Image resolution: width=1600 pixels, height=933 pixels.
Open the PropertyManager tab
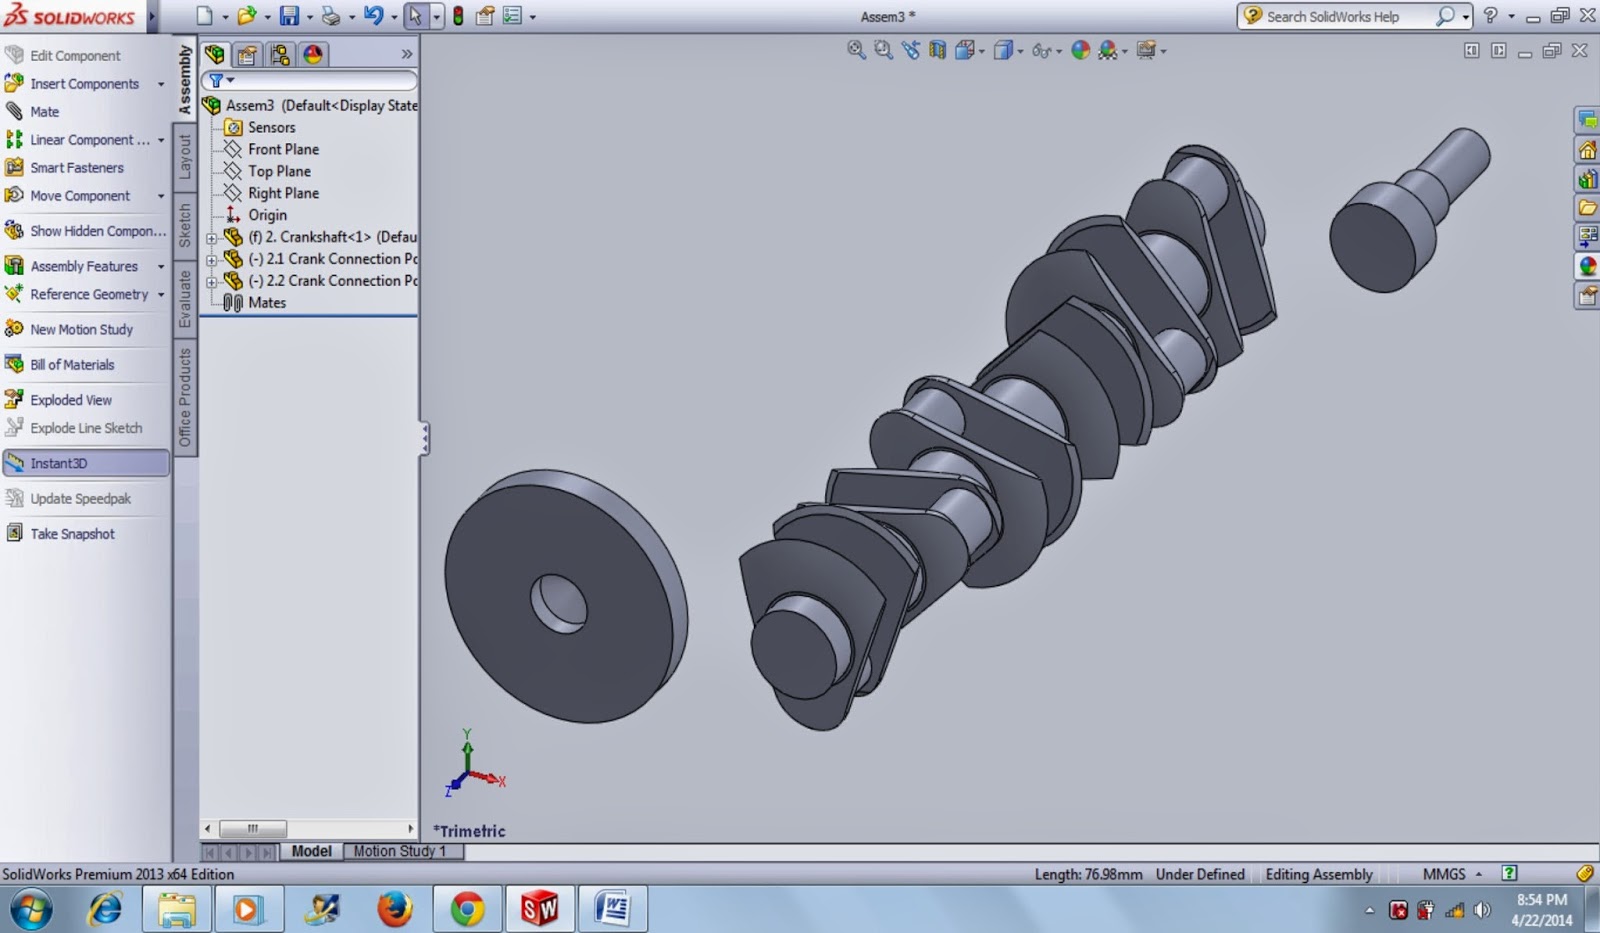tap(247, 54)
